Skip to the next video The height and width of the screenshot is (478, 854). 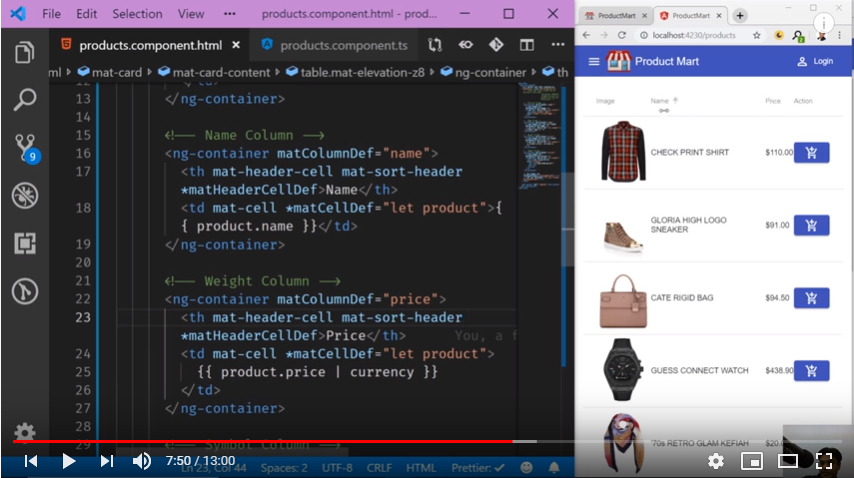pyautogui.click(x=107, y=461)
